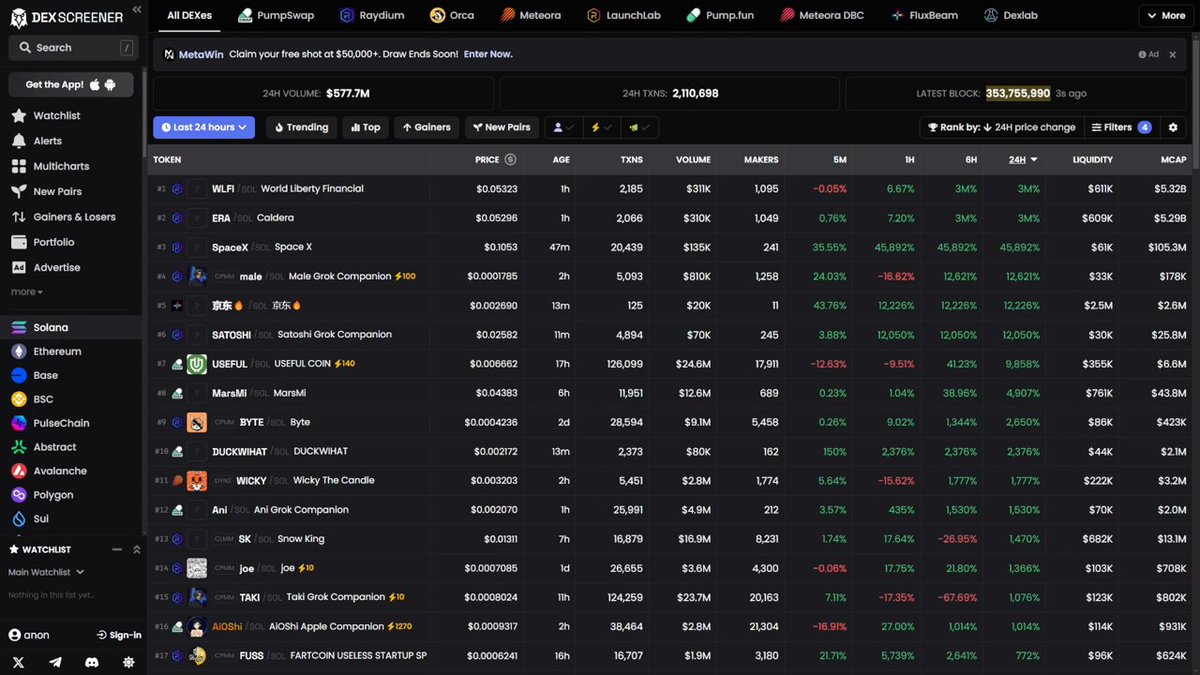Toggle the boosted lightning filter

pos(601,127)
